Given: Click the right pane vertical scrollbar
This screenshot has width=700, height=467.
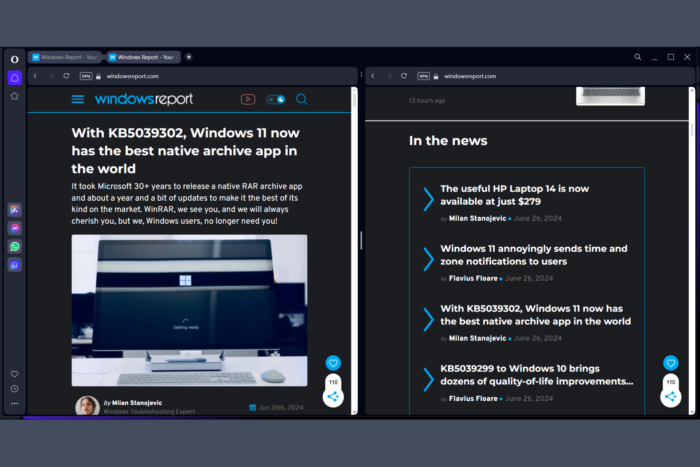Looking at the screenshot, I should click(692, 250).
